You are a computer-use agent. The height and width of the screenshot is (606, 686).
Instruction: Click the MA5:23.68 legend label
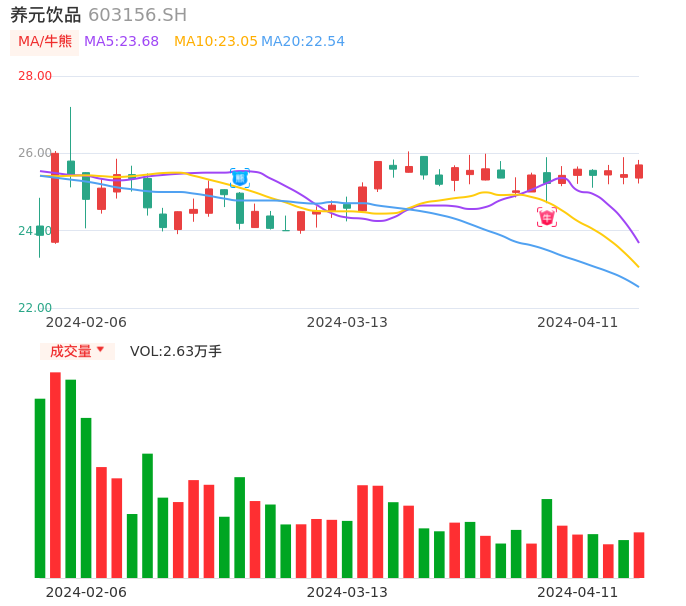pyautogui.click(x=121, y=42)
